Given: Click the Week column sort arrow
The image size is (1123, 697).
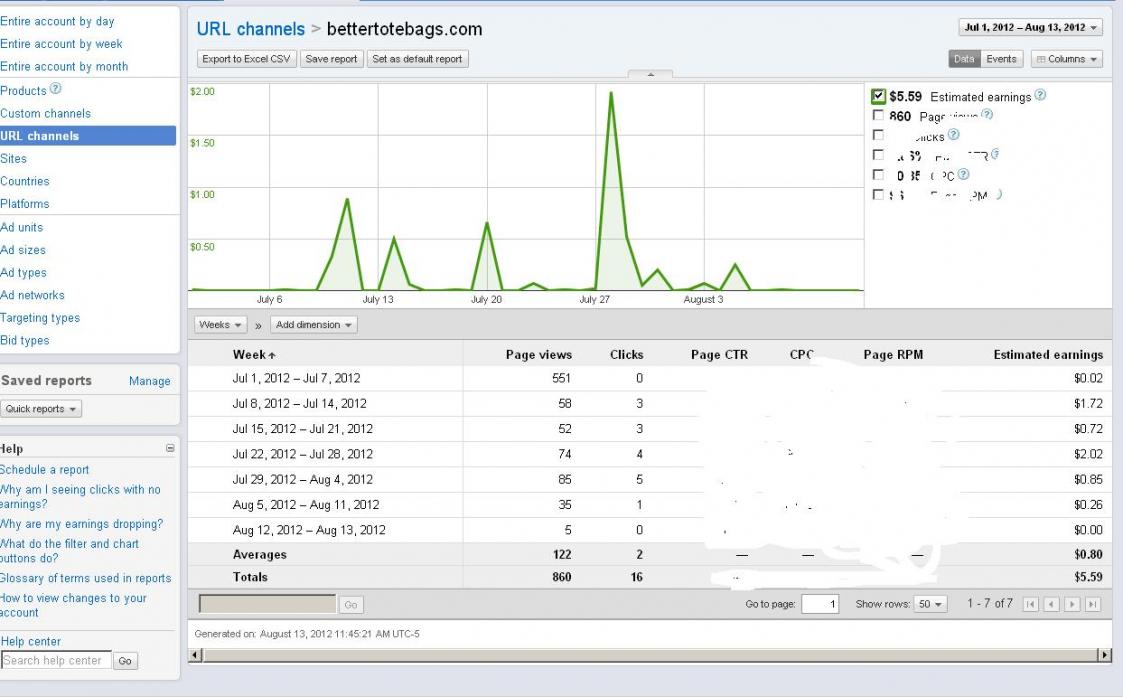Looking at the screenshot, I should (x=272, y=355).
